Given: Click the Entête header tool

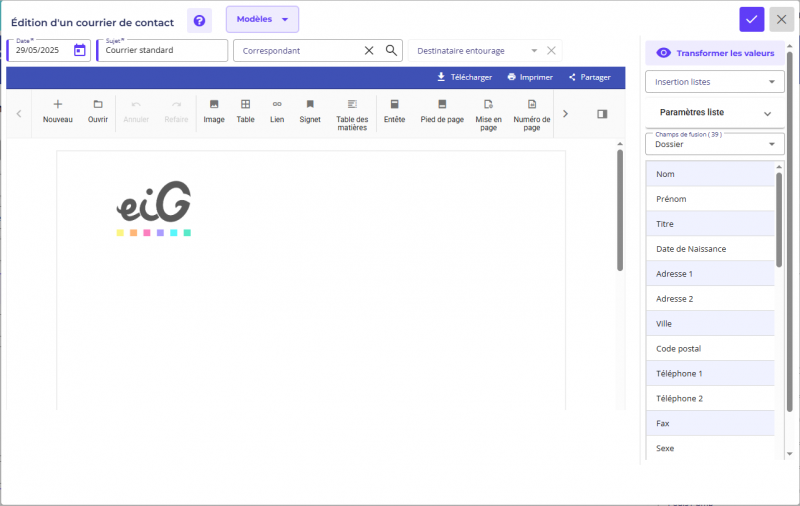Looking at the screenshot, I should click(x=394, y=111).
